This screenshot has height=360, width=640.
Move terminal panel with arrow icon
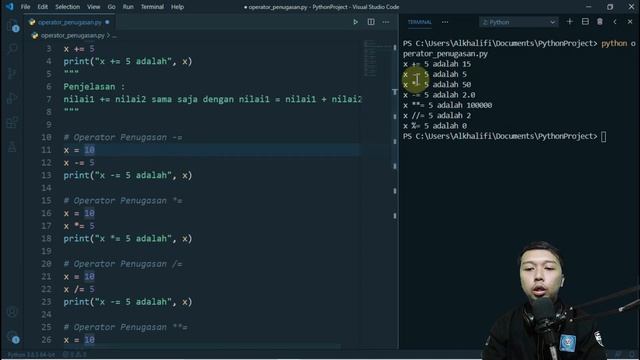pyautogui.click(x=615, y=22)
